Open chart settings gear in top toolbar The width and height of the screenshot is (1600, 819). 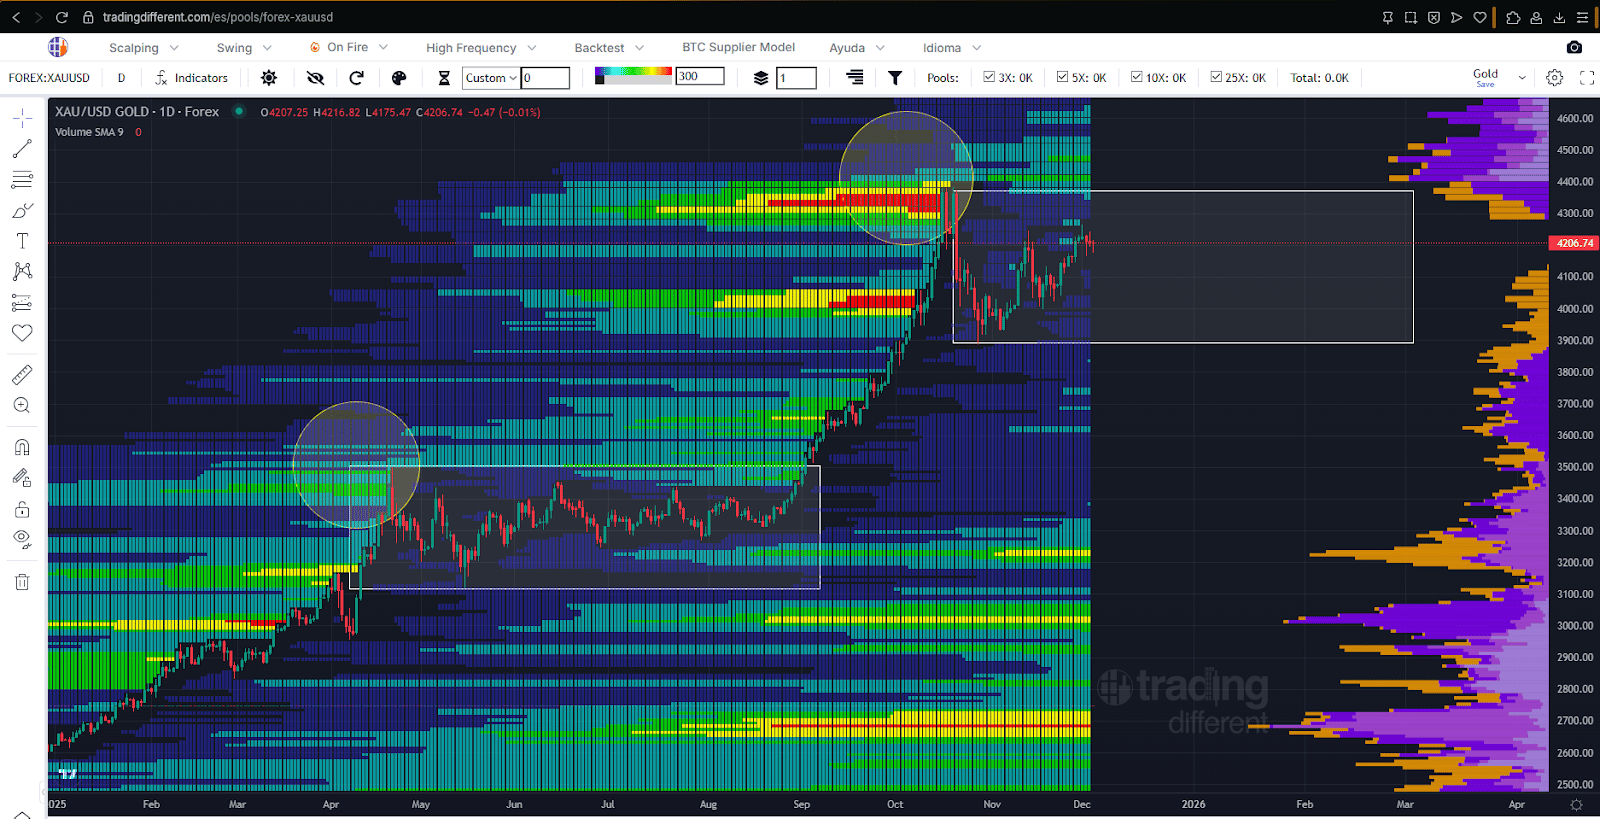pyautogui.click(x=1555, y=78)
